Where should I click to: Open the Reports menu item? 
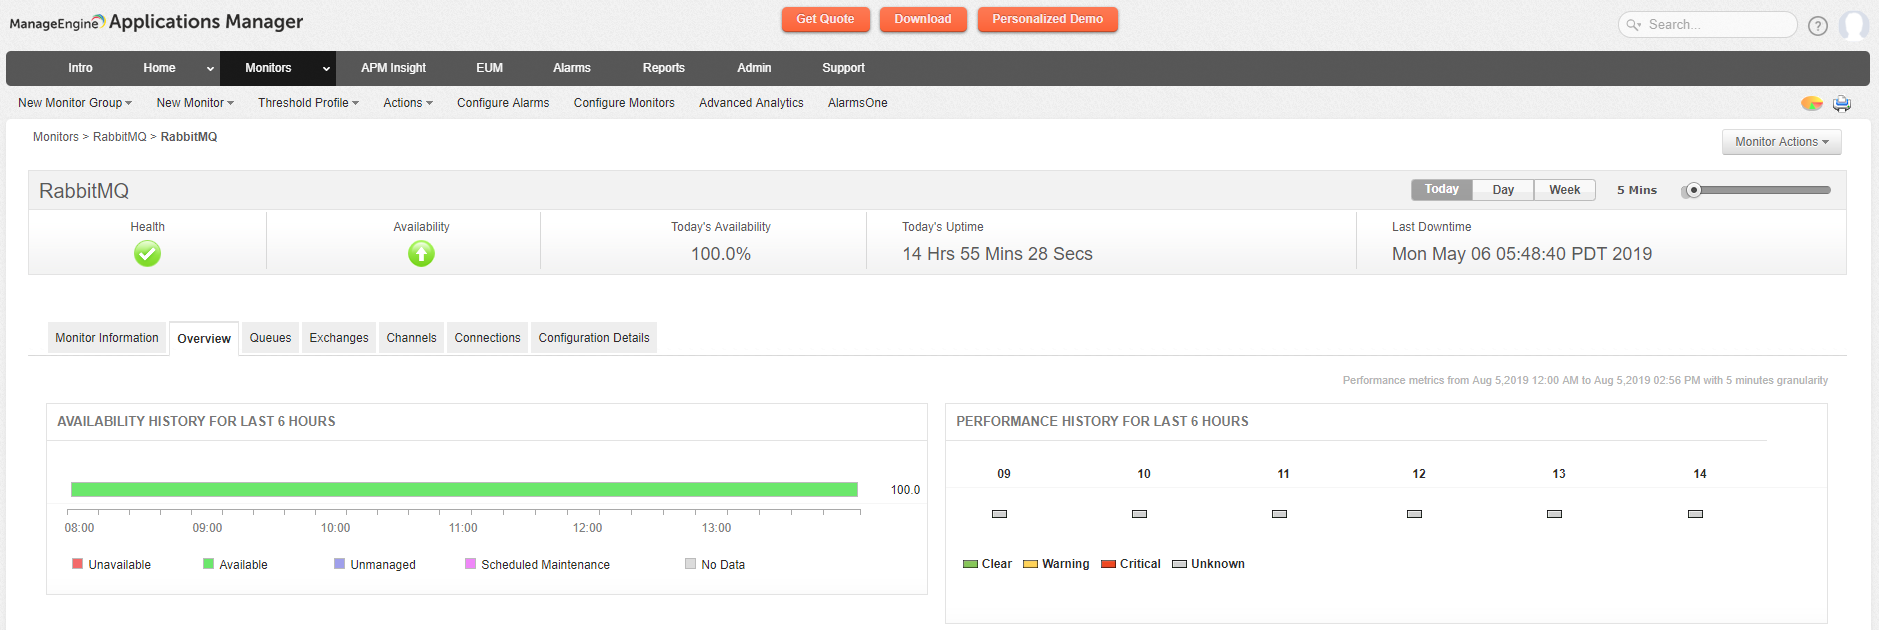(x=664, y=68)
